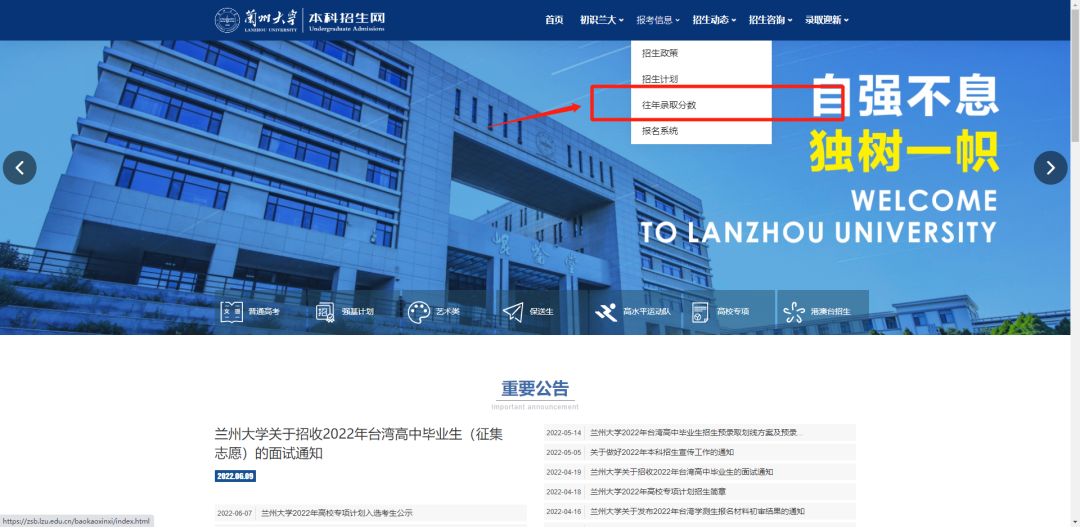This screenshot has height=527, width=1080.
Task: Click the 2022-05-14 date text
Action: point(563,433)
